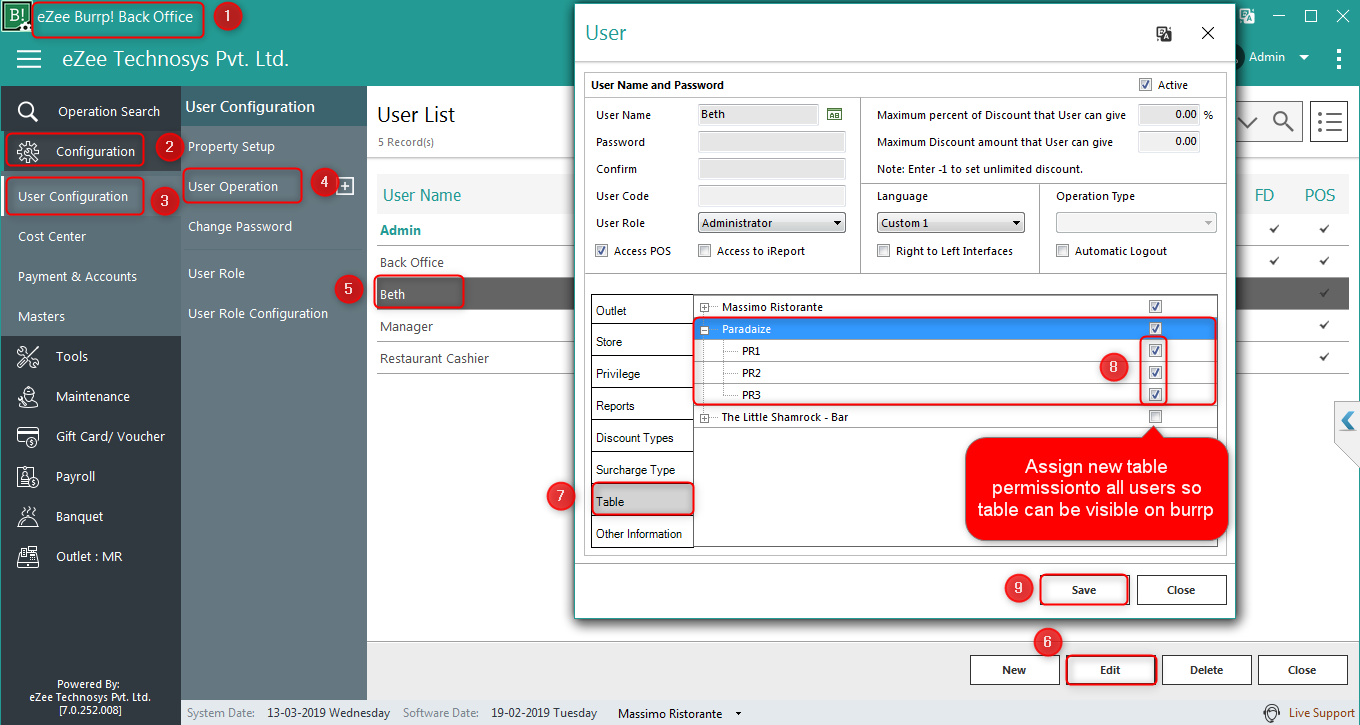Collapse the Paradaize tree node
1360x725 pixels.
coord(705,329)
